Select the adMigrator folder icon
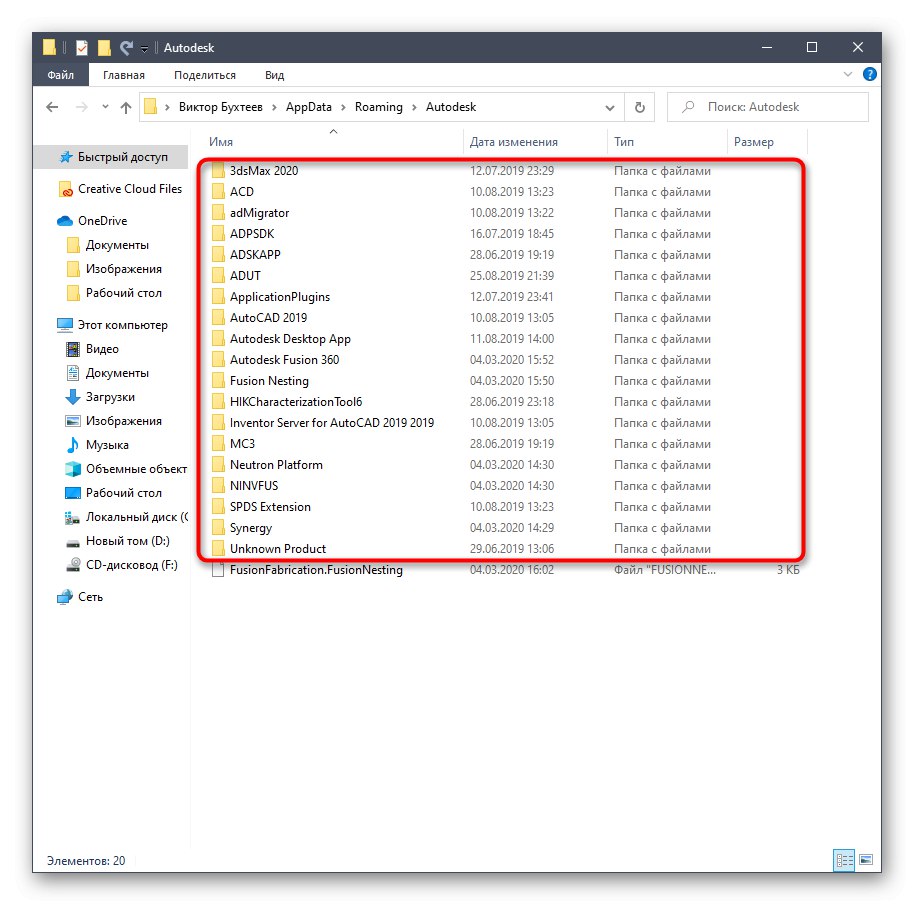This screenshot has height=905, width=914. click(x=218, y=213)
